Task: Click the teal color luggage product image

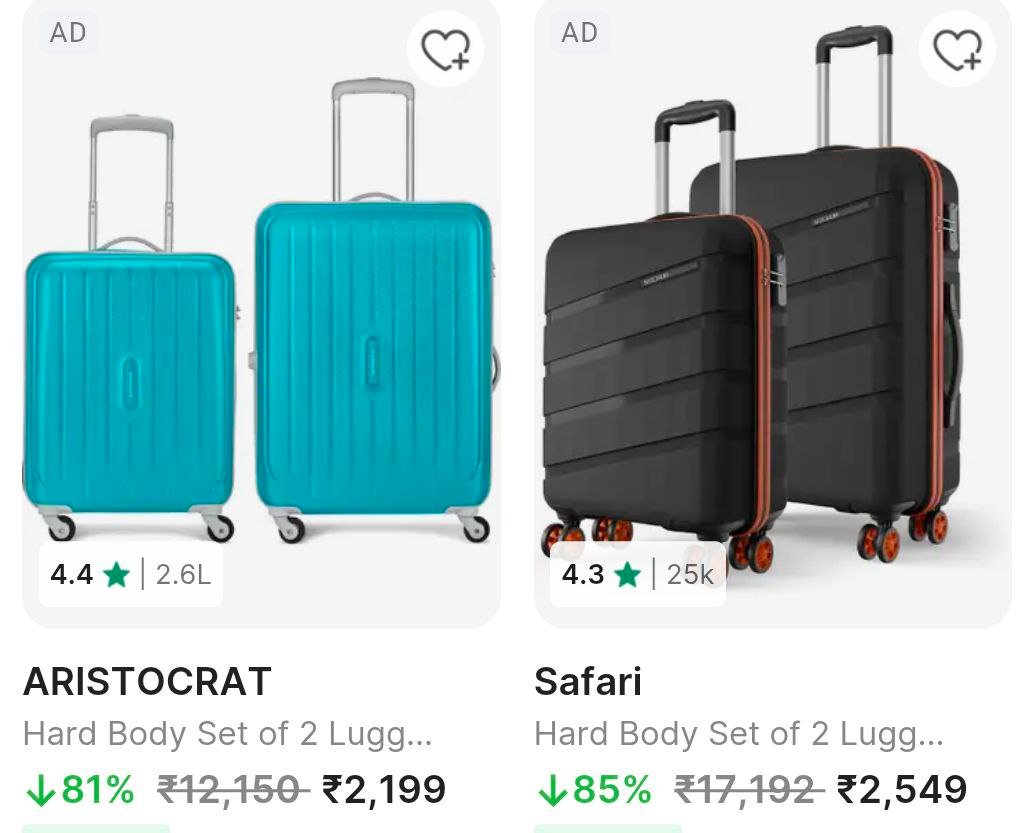Action: [260, 330]
